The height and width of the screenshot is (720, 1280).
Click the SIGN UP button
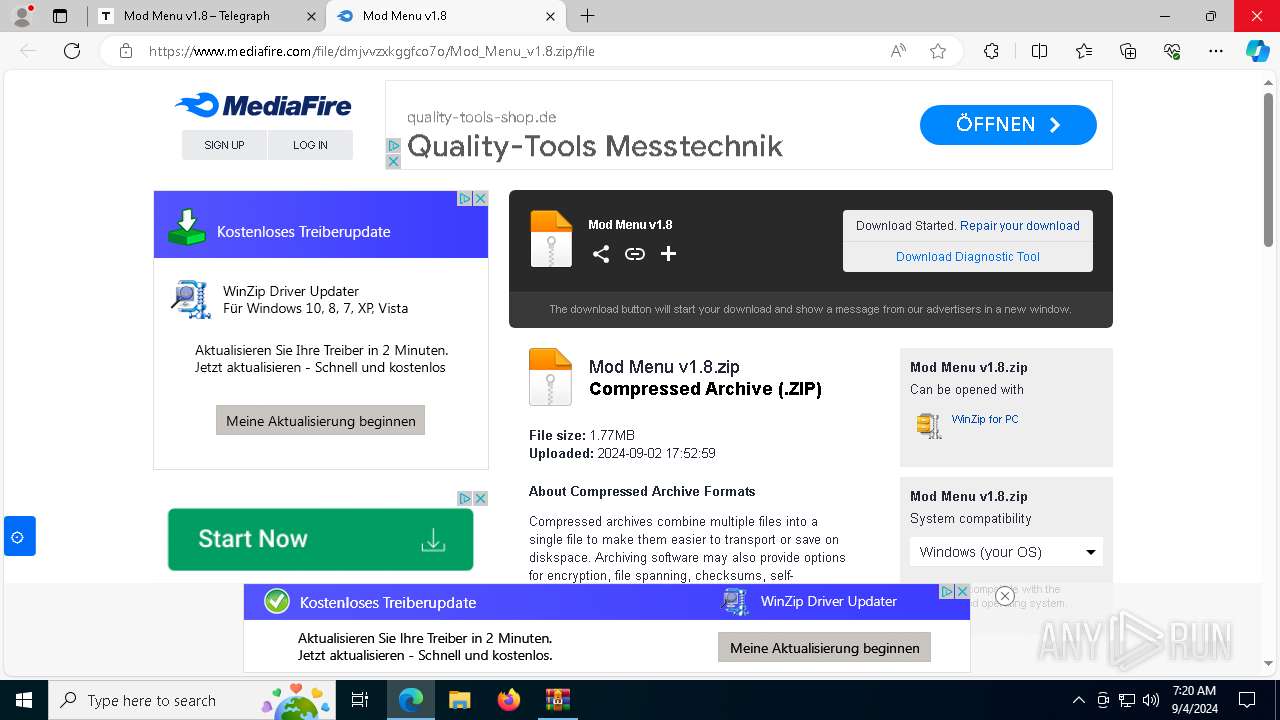coord(224,145)
